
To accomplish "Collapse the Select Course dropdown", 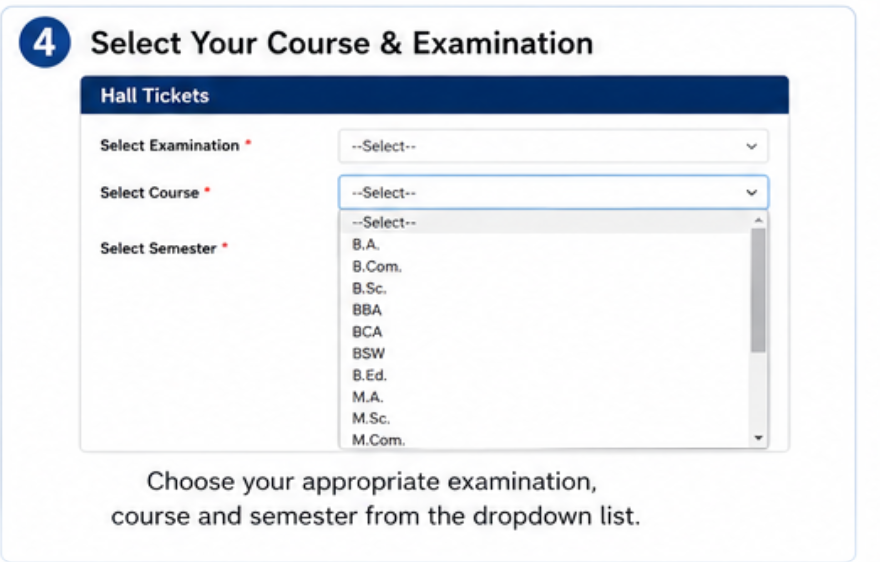I will tap(553, 193).
